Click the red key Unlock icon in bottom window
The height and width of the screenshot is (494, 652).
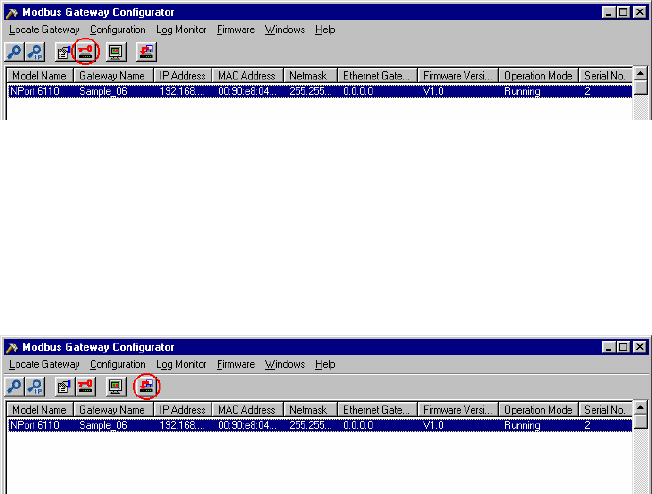86,387
